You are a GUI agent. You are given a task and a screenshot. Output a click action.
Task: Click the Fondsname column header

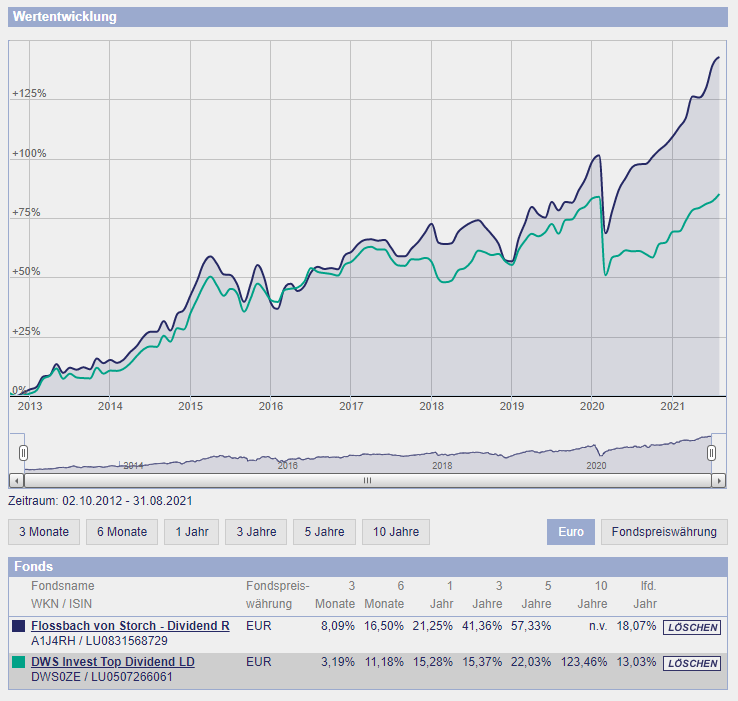click(63, 586)
